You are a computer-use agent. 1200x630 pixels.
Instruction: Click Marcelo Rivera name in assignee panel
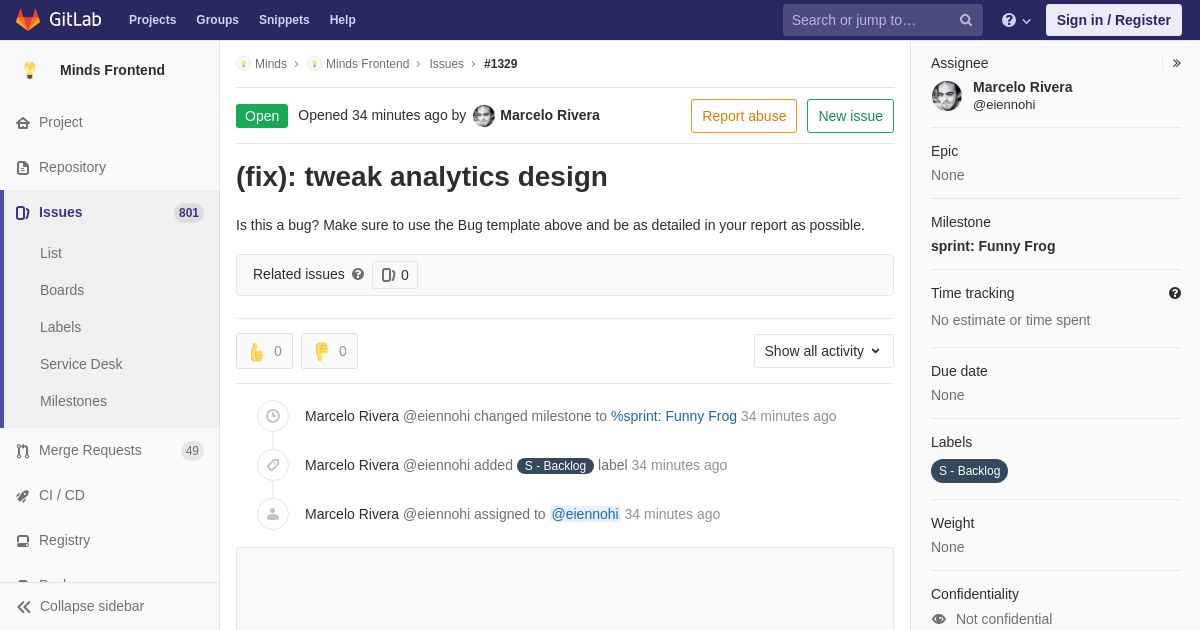(x=1022, y=87)
